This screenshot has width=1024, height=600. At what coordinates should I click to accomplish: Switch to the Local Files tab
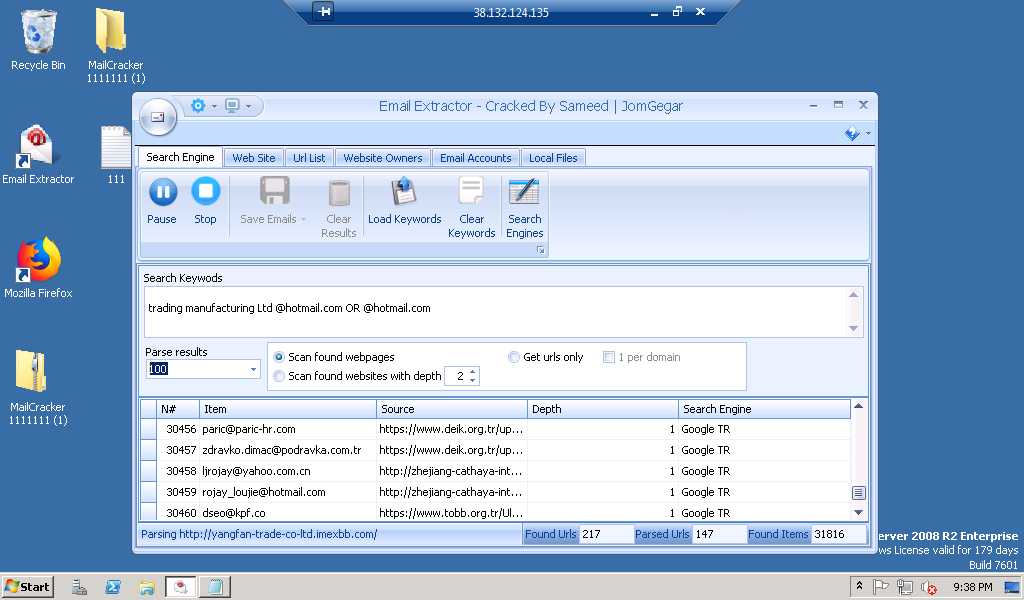point(553,158)
